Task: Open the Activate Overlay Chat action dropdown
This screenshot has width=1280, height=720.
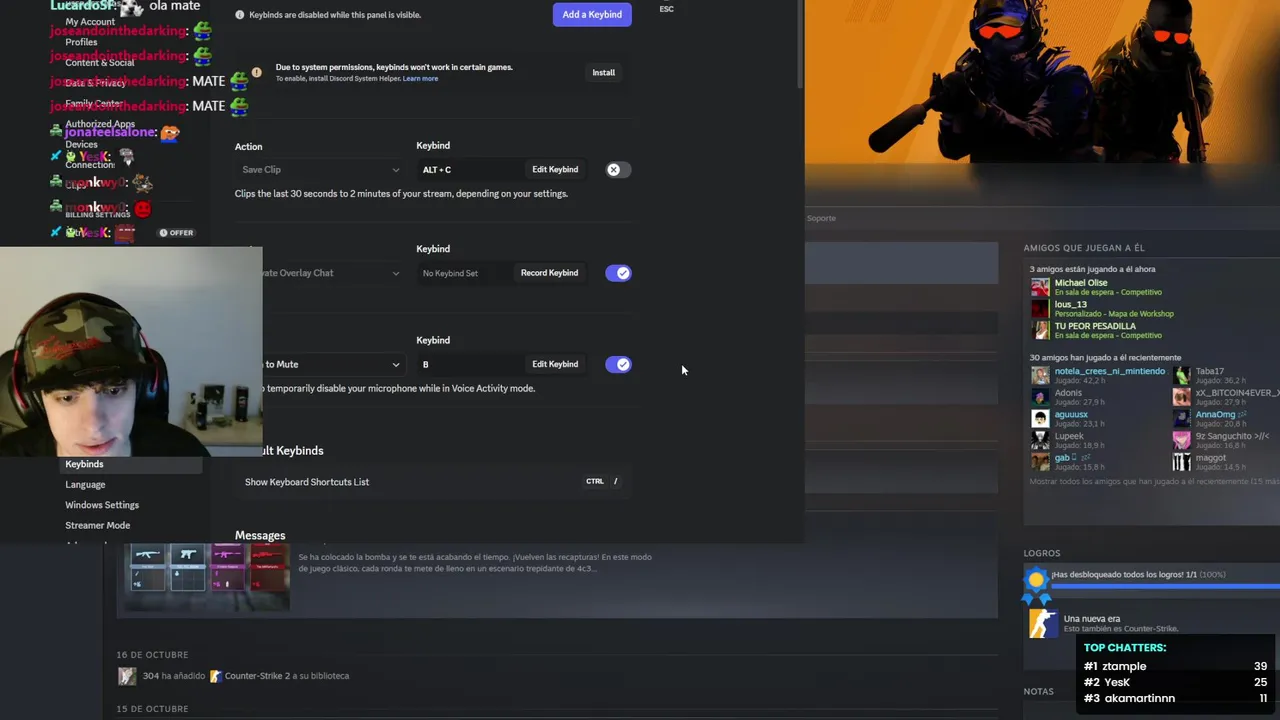Action: point(332,273)
